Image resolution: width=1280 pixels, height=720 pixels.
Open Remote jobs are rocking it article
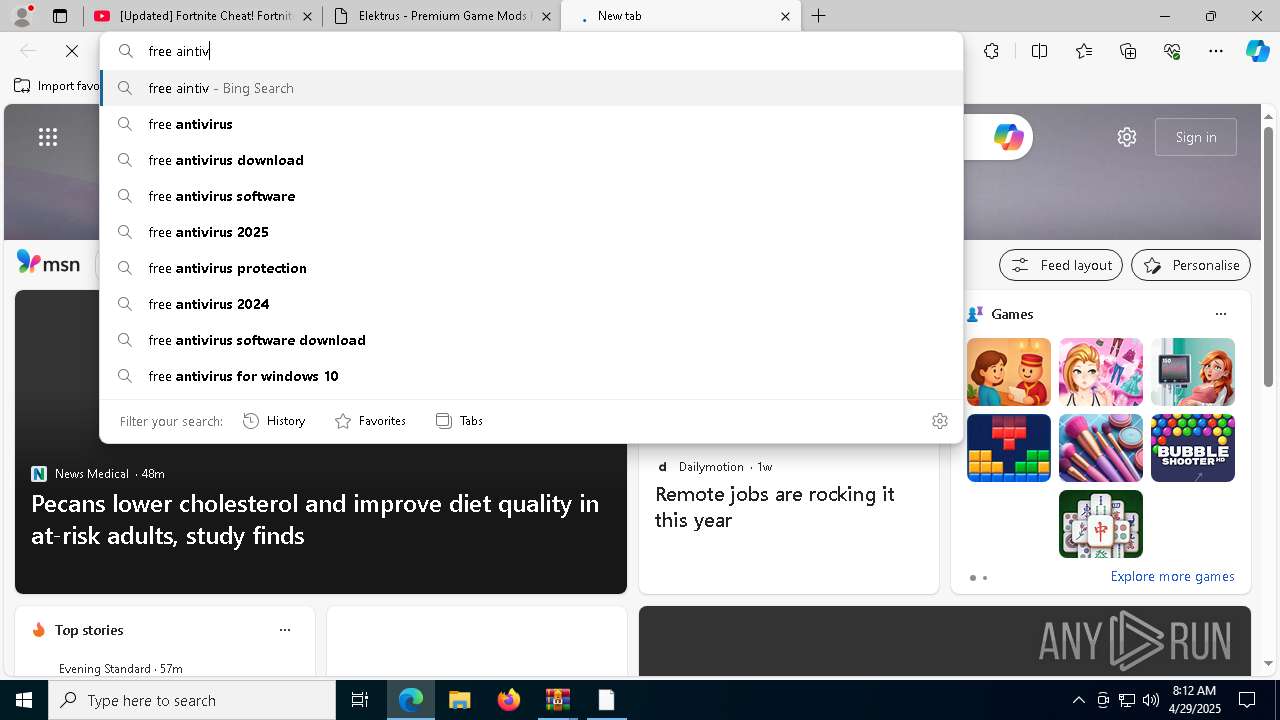point(775,507)
